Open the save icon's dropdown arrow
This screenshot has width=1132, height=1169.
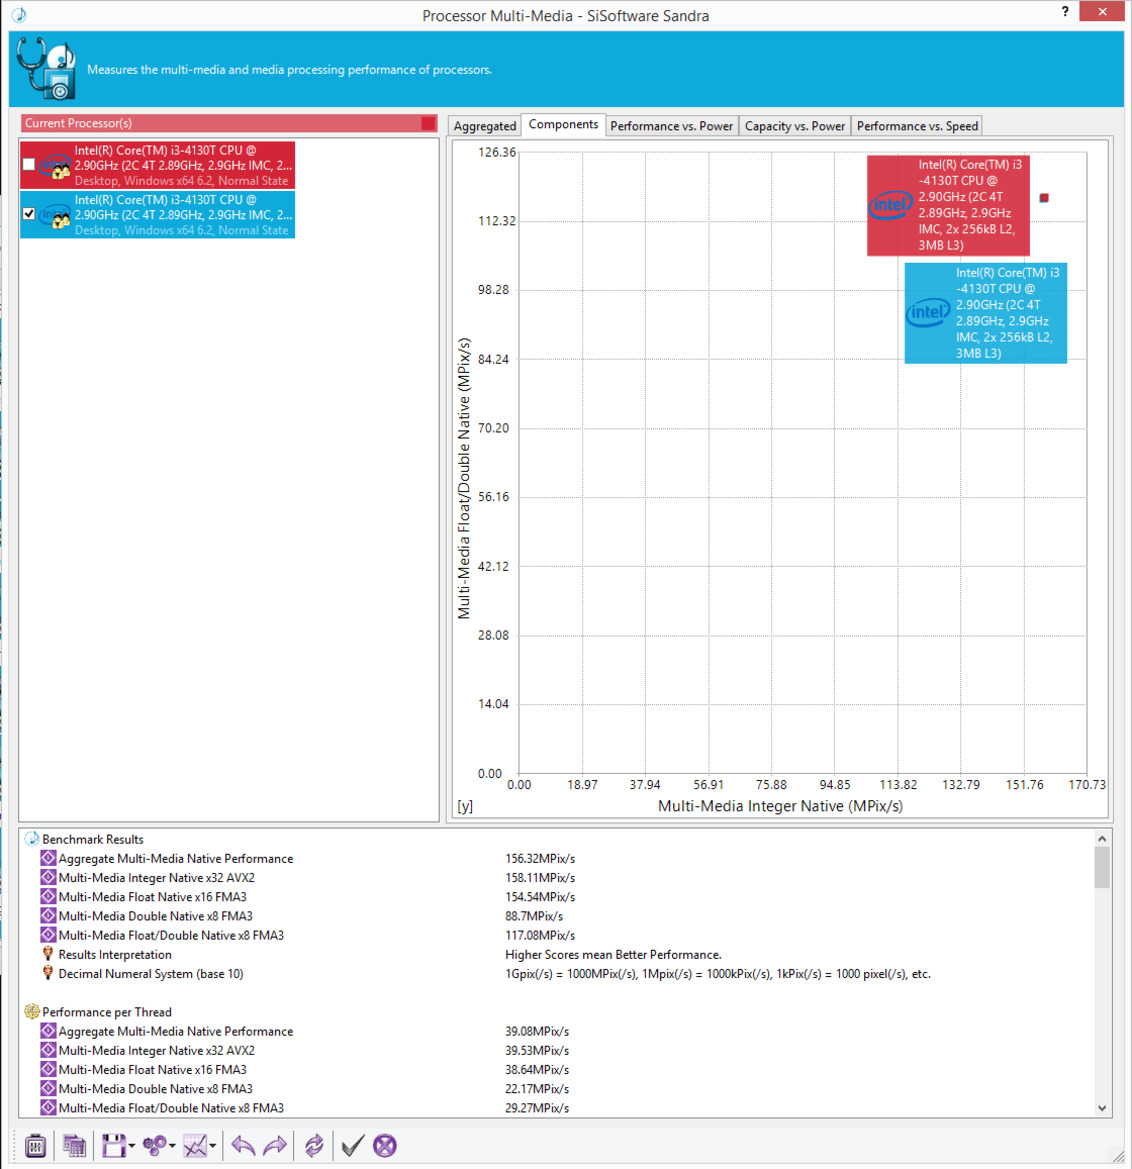click(x=131, y=1146)
